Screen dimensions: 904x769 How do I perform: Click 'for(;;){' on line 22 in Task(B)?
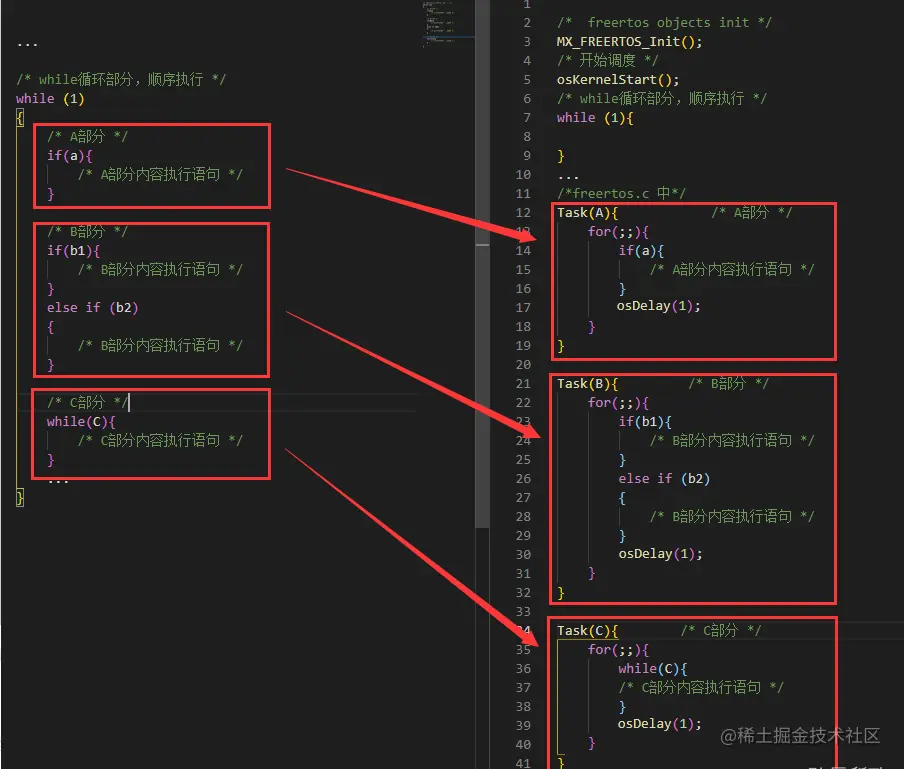pyautogui.click(x=618, y=403)
